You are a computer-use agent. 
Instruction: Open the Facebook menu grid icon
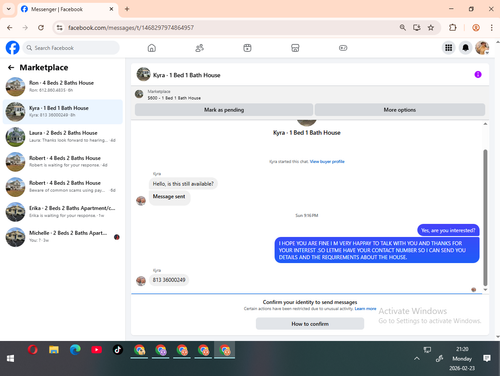pyautogui.click(x=449, y=48)
